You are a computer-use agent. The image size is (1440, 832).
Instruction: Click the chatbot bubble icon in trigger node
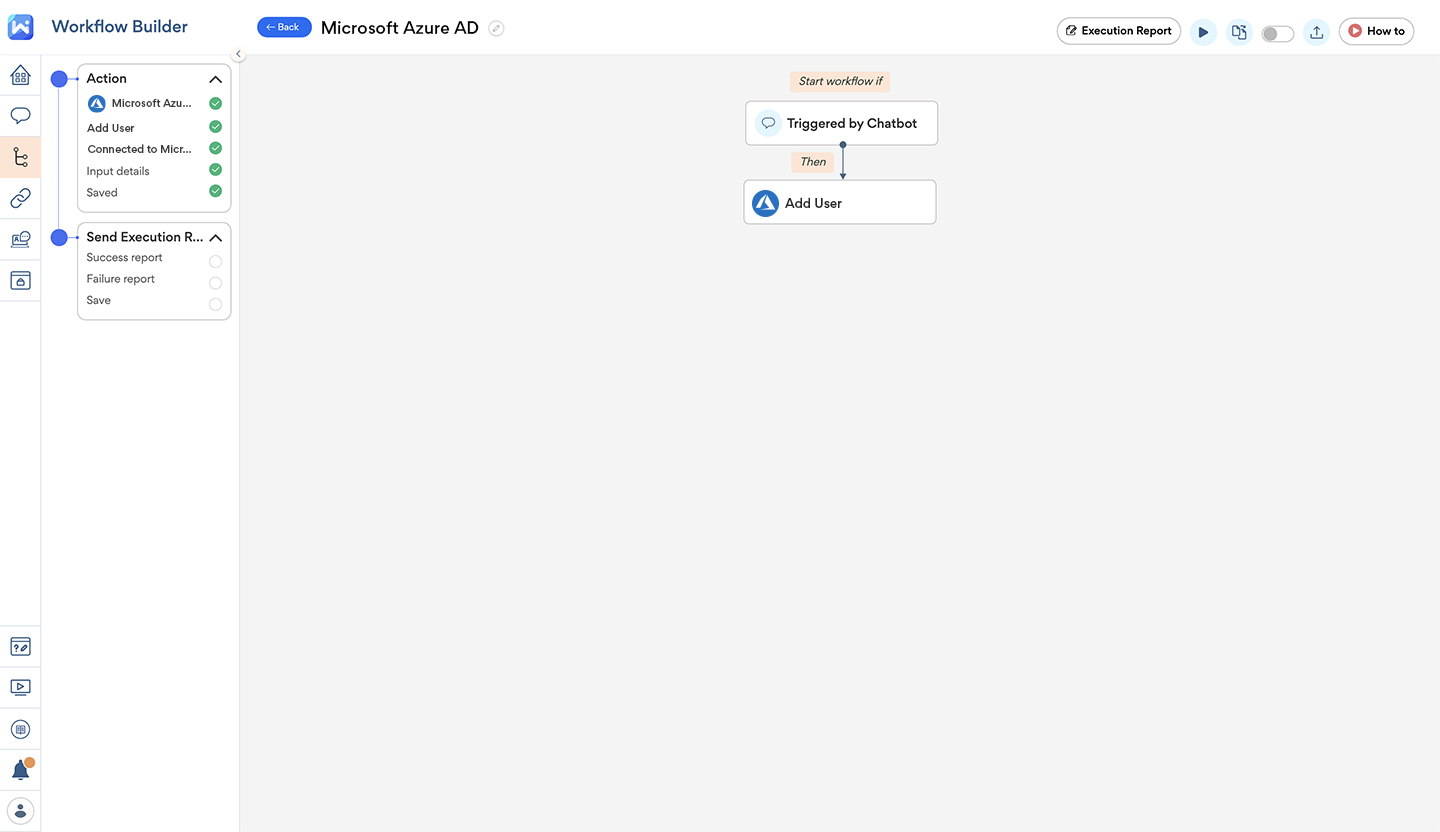pyautogui.click(x=768, y=123)
